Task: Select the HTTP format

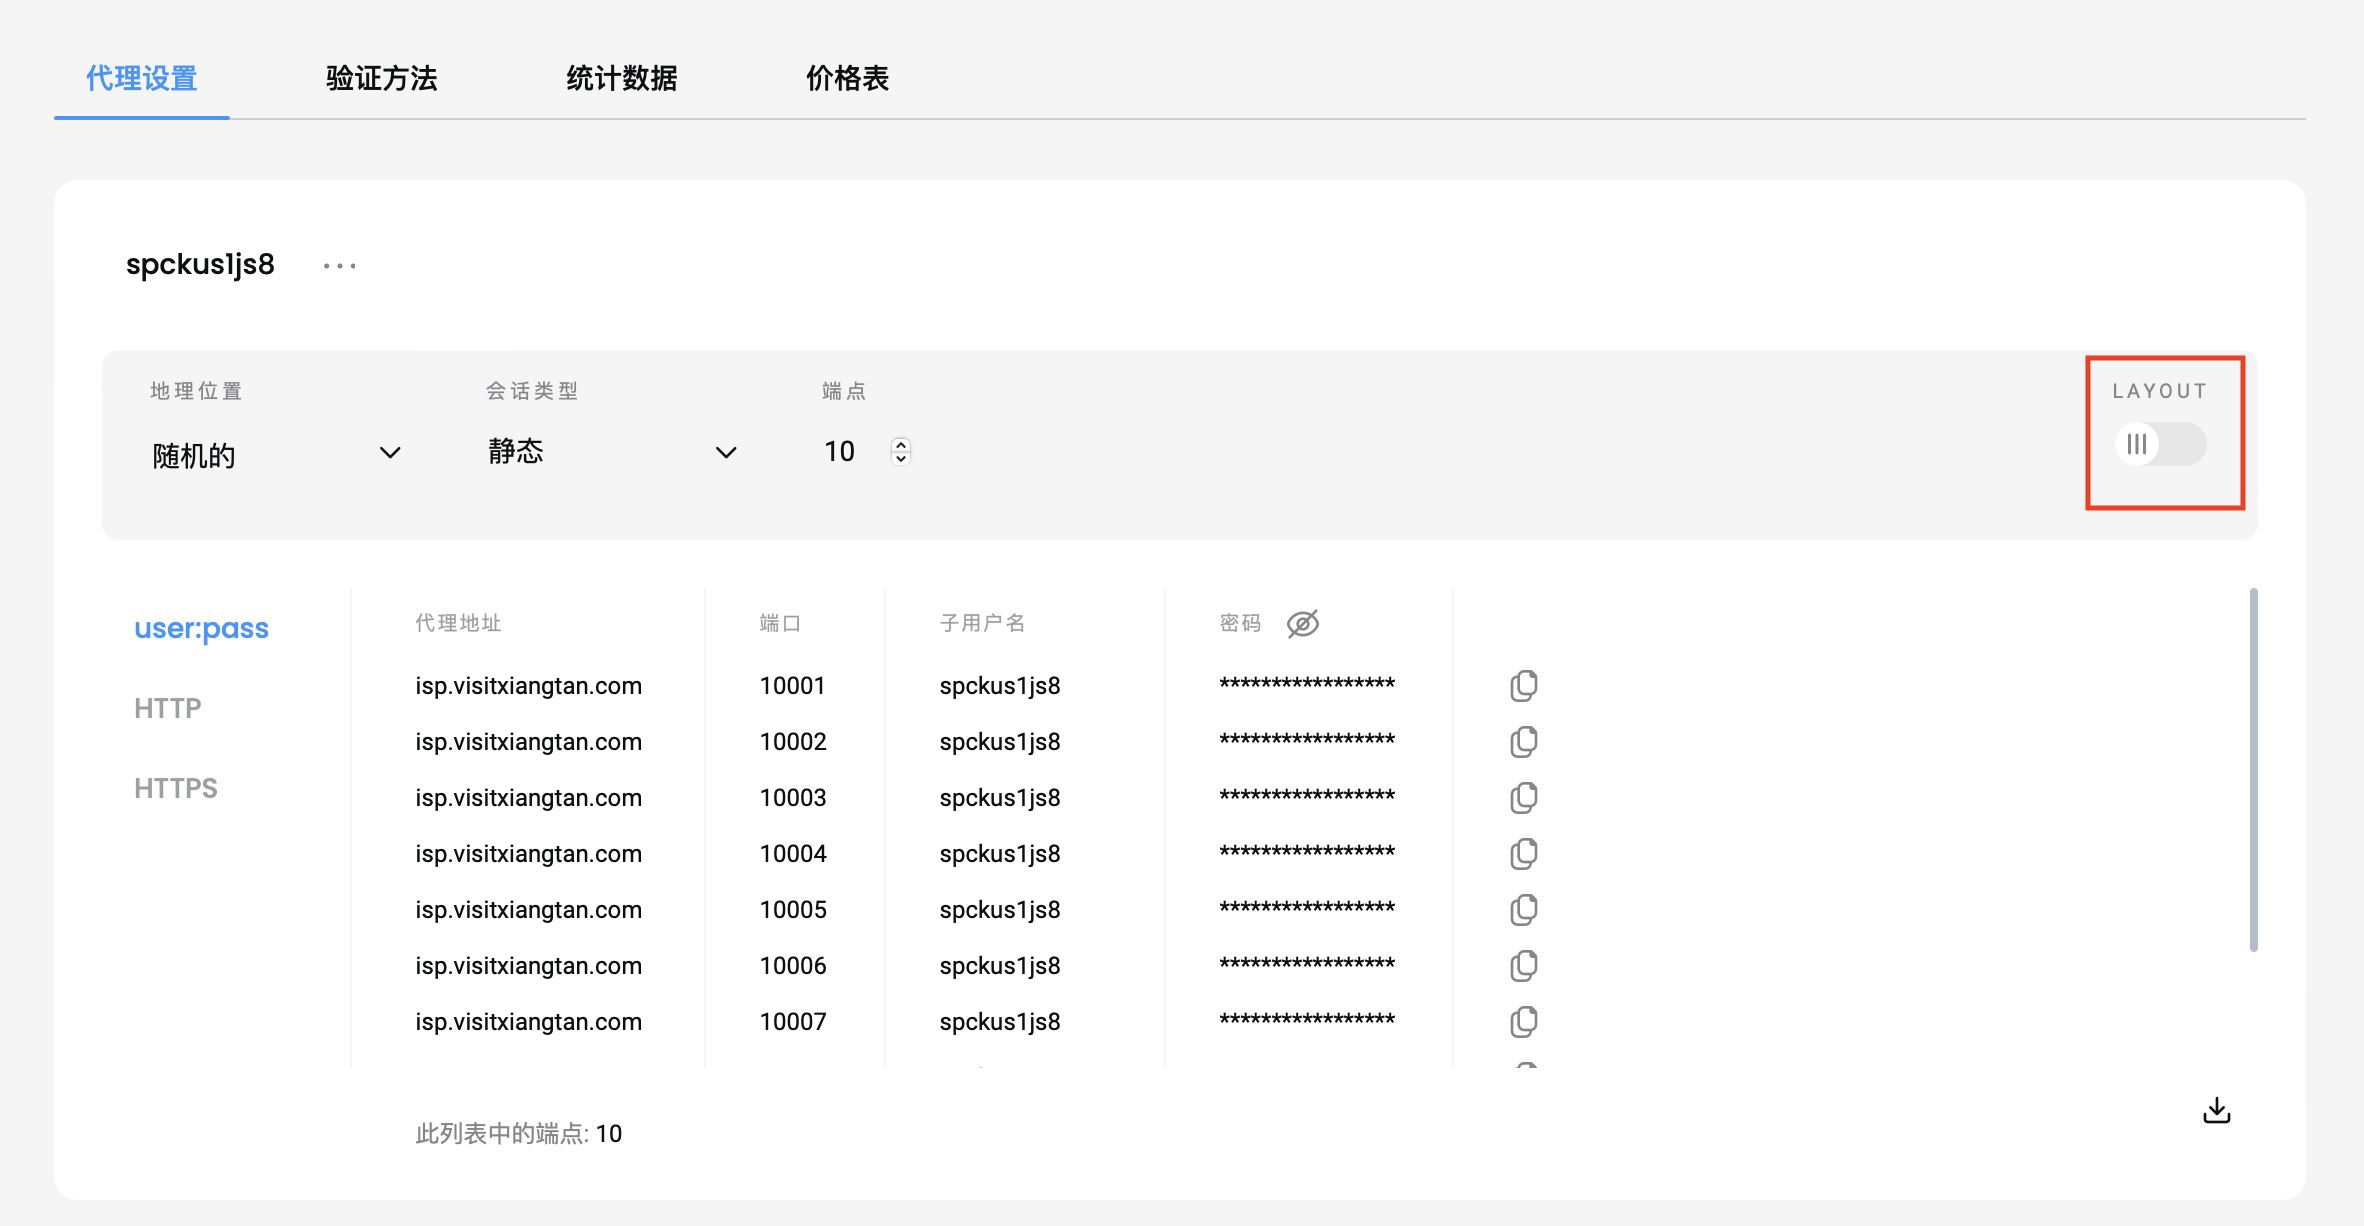Action: pos(168,708)
